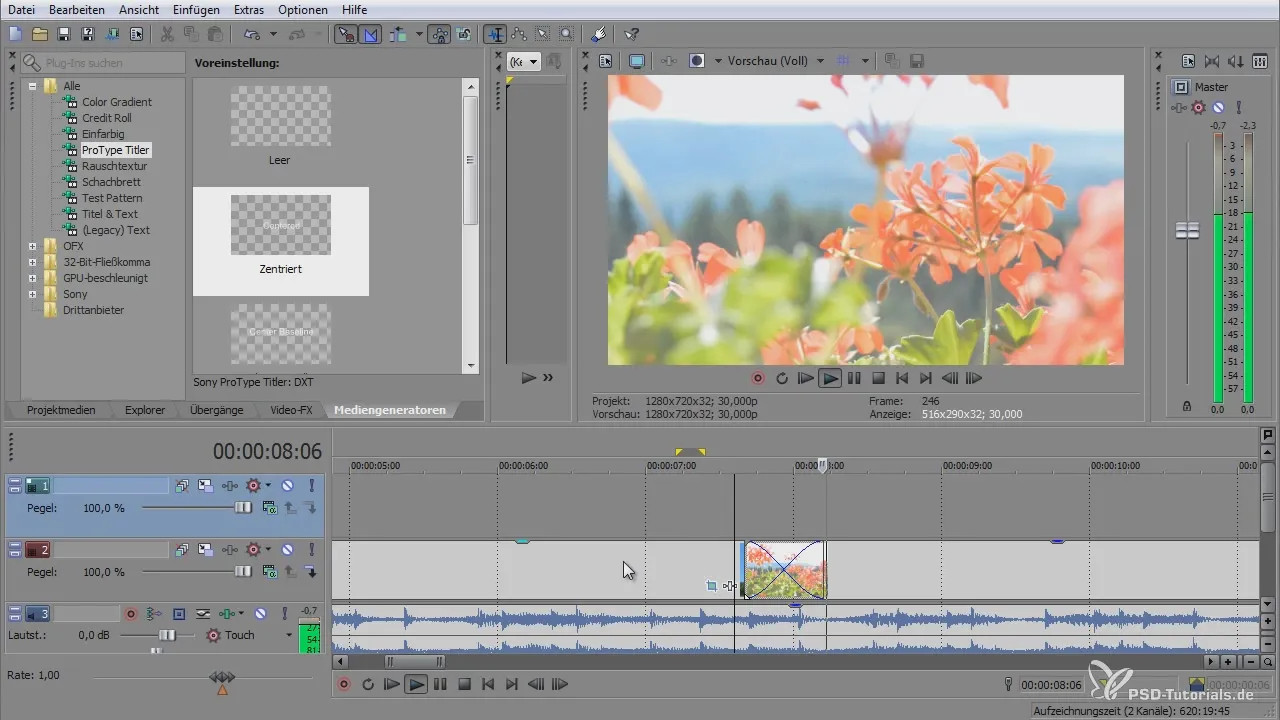Expand the GPU-beschleunigt folder
1280x720 pixels.
(x=33, y=278)
